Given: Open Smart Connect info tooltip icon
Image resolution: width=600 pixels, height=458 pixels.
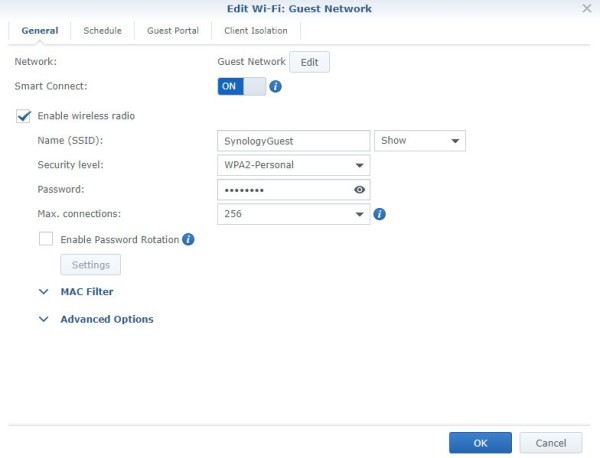Looking at the screenshot, I should (x=276, y=86).
